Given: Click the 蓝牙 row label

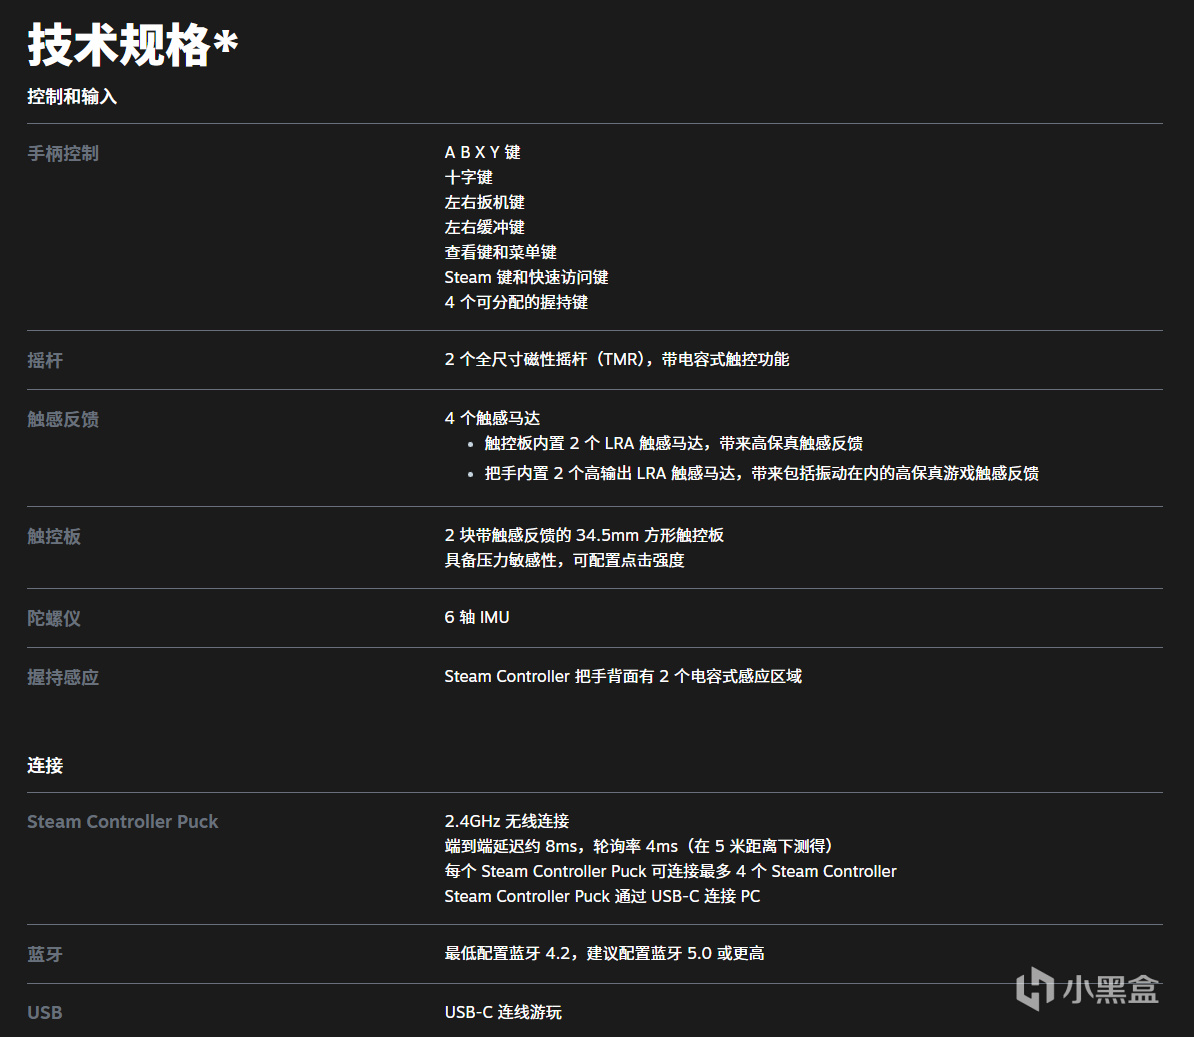Looking at the screenshot, I should (x=45, y=954).
